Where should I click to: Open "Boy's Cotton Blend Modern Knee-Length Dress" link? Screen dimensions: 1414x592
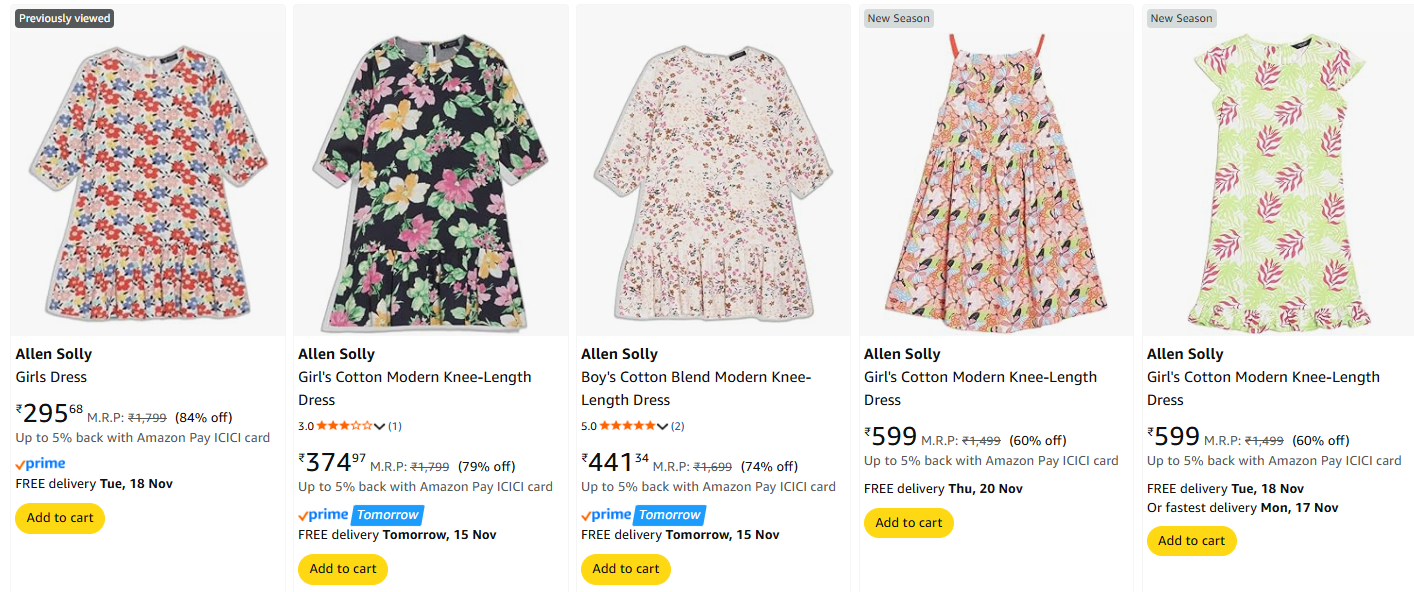[x=696, y=388]
